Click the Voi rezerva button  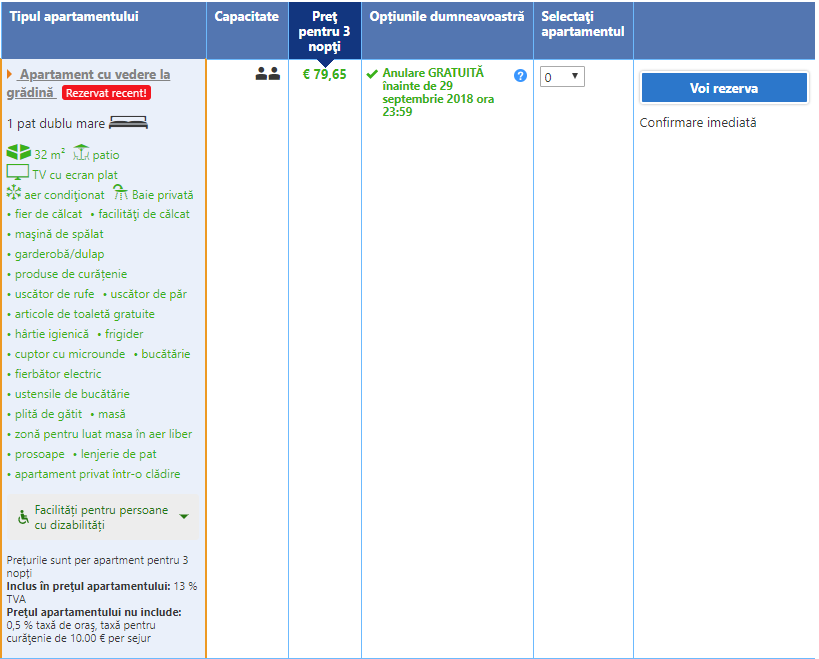click(x=723, y=88)
